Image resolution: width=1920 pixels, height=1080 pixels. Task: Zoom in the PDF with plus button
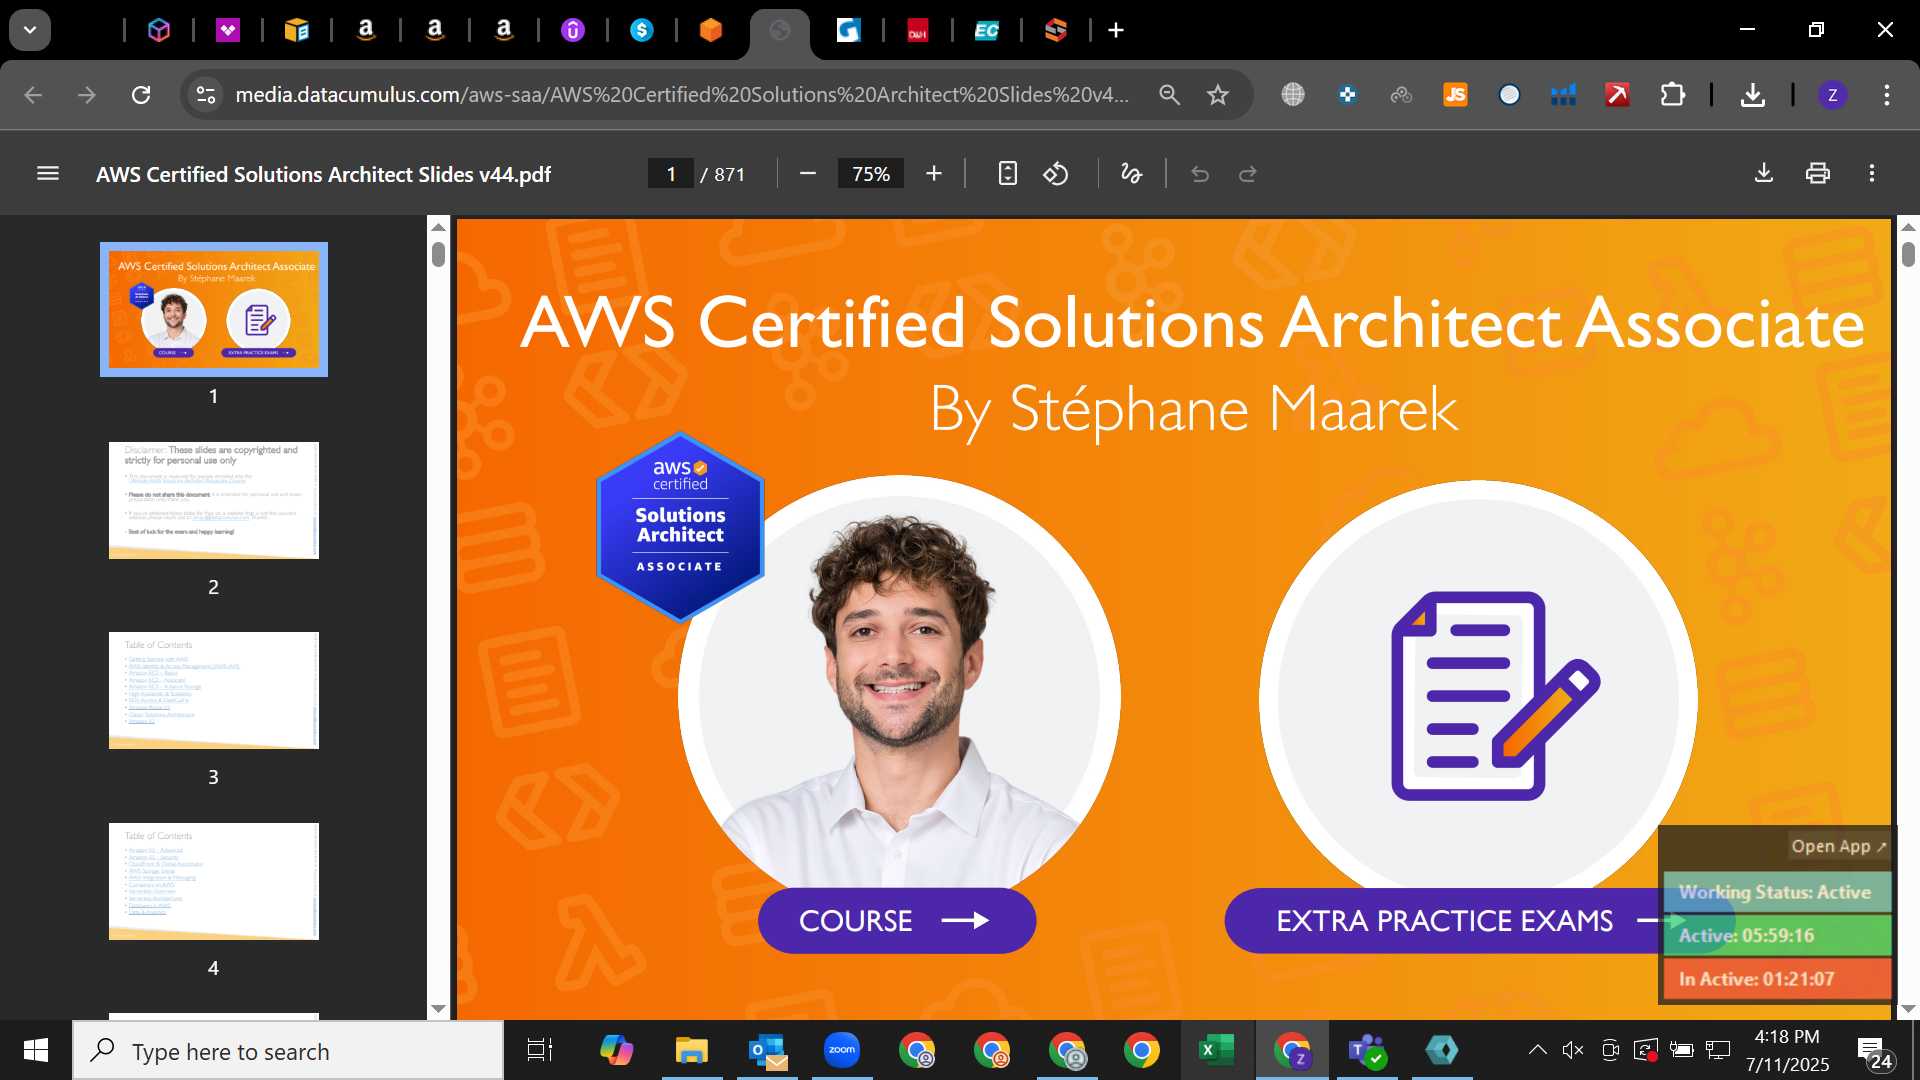pyautogui.click(x=933, y=174)
